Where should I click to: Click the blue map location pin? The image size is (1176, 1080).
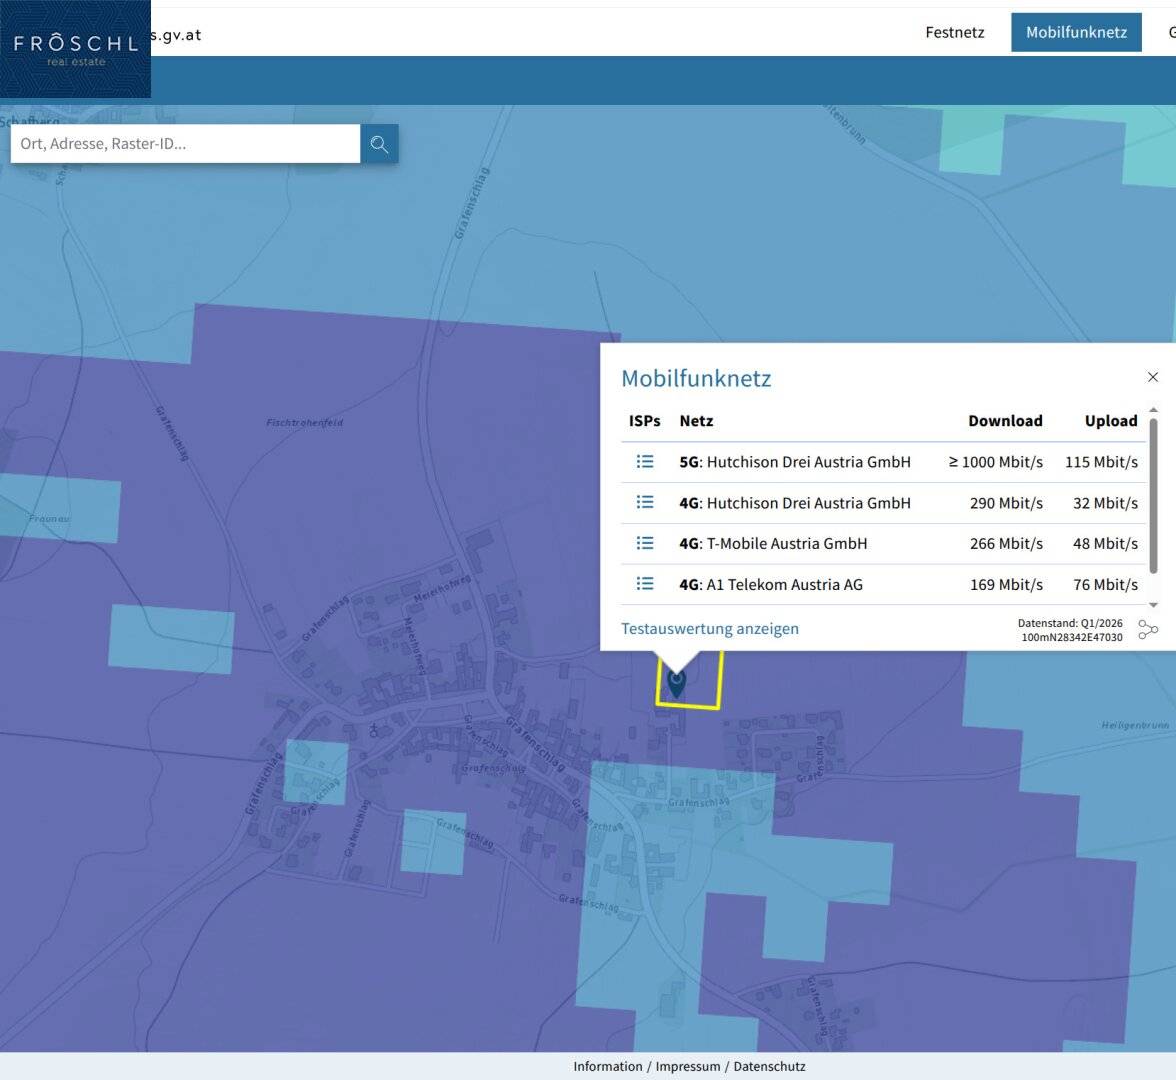pos(676,683)
